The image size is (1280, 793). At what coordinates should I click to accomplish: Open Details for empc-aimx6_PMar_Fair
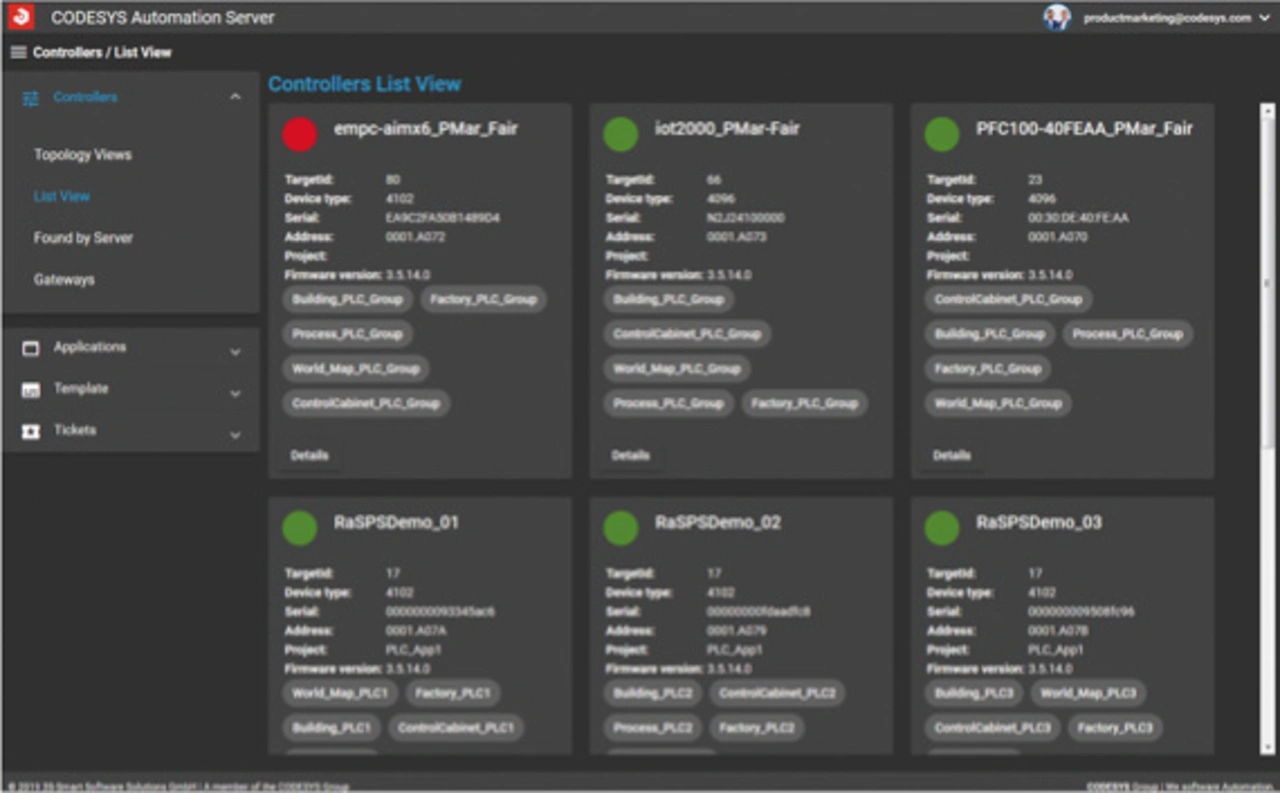(309, 455)
